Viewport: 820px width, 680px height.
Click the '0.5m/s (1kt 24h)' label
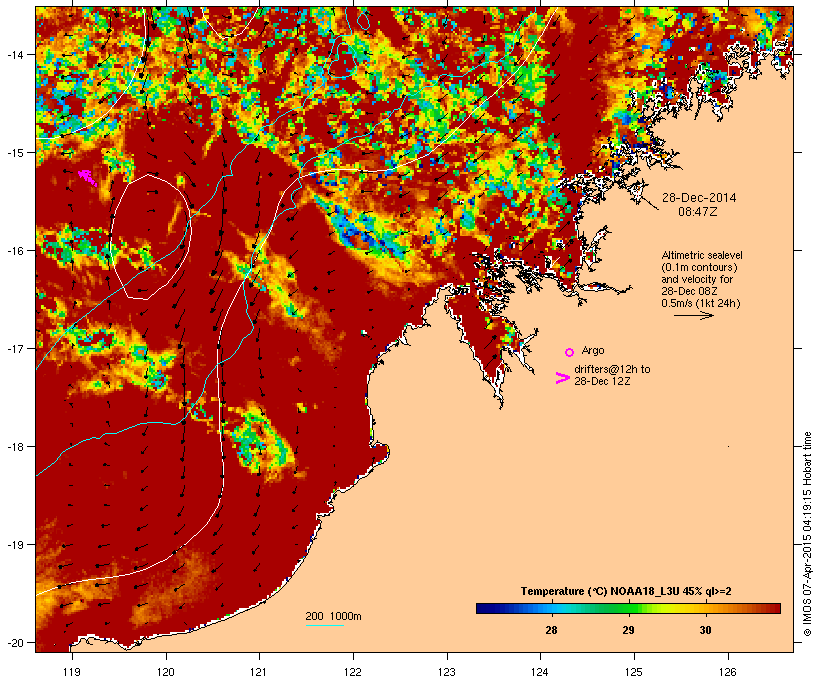point(701,303)
